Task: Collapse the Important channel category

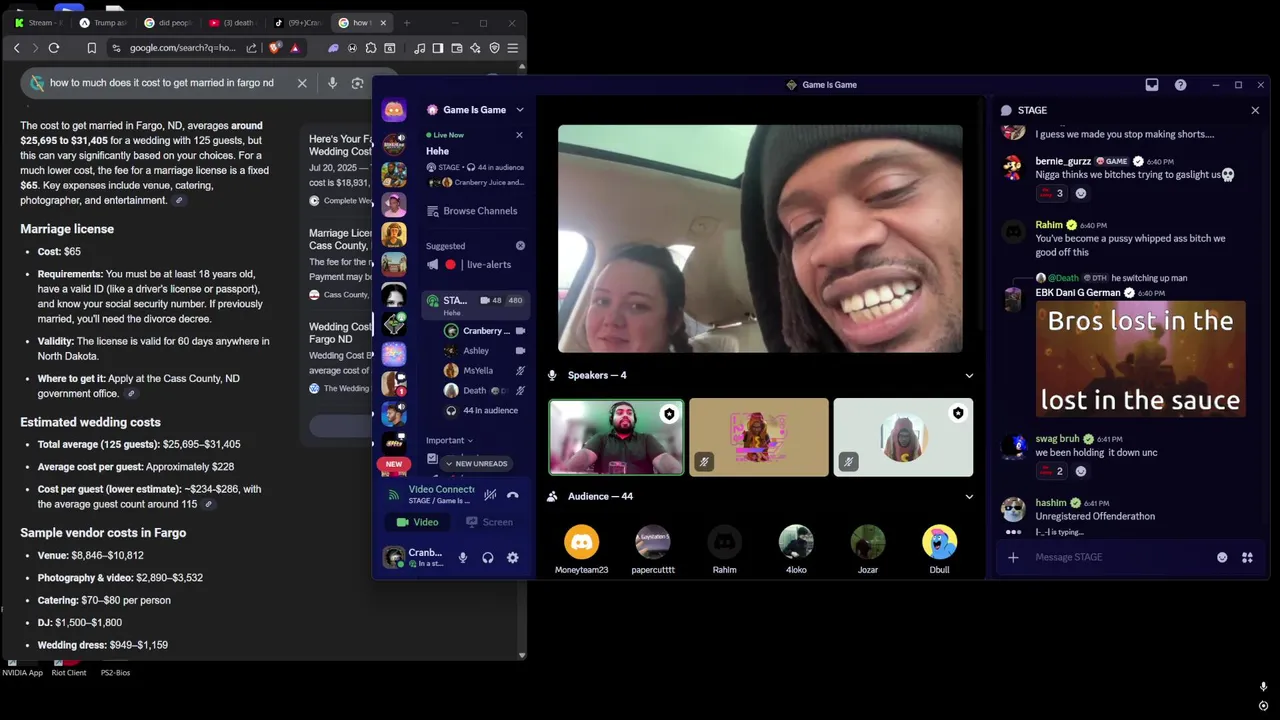Action: click(449, 440)
